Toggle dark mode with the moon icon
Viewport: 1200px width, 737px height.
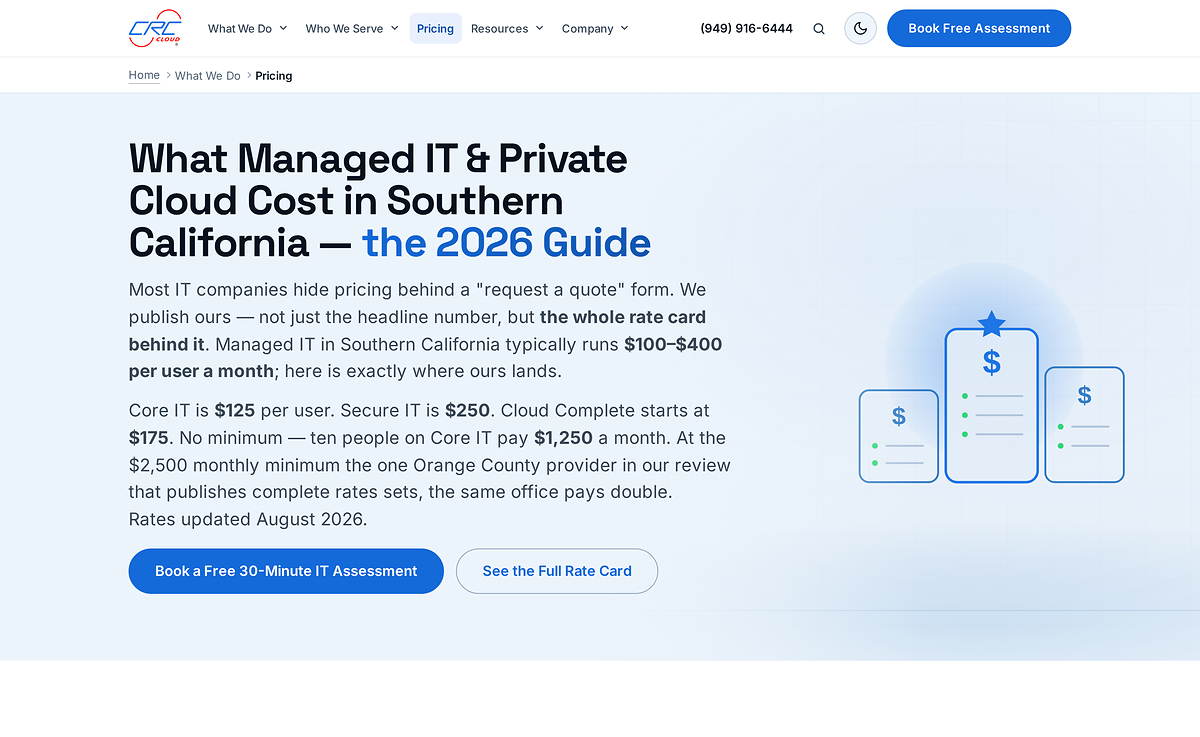click(x=860, y=28)
